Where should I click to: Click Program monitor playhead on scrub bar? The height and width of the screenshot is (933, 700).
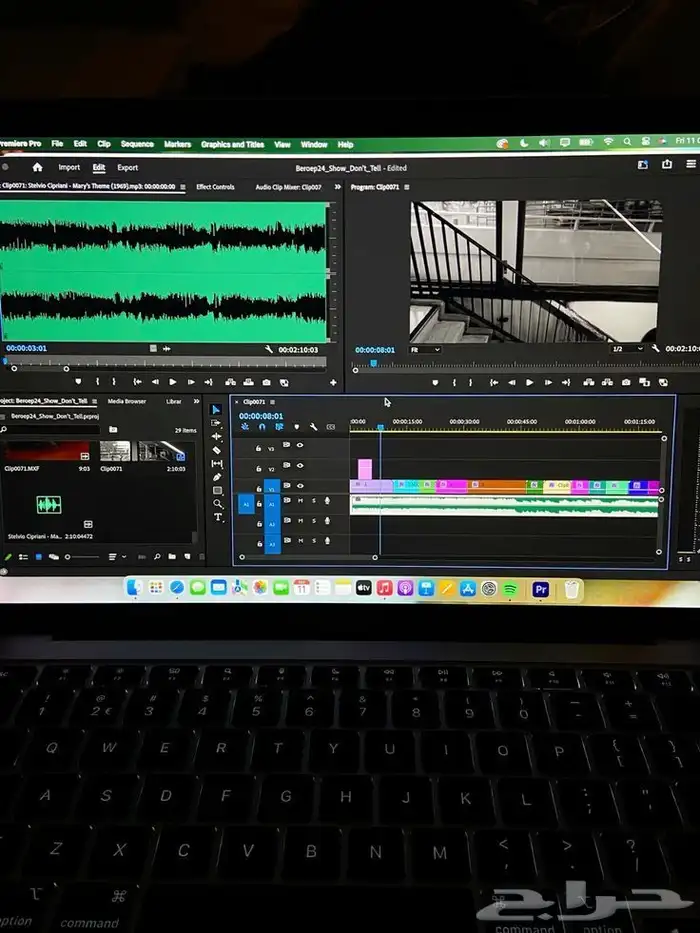coord(374,363)
